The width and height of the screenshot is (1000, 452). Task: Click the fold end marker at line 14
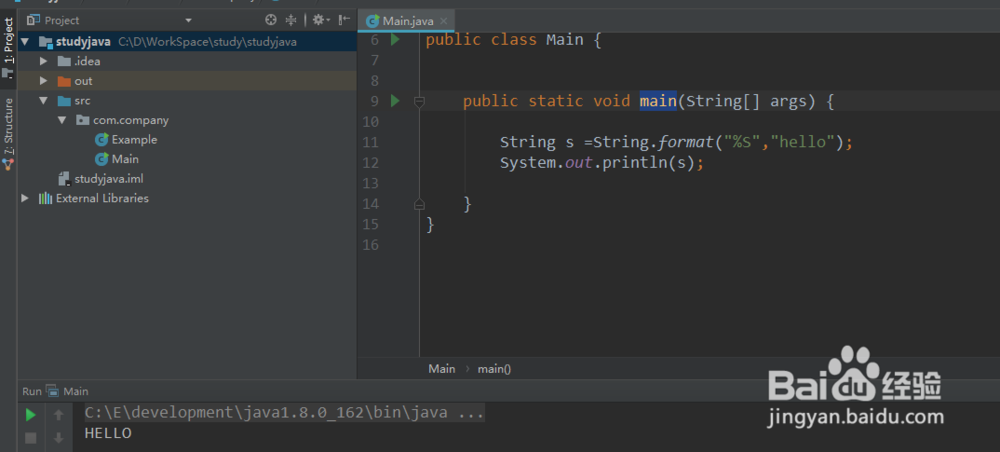pos(419,204)
